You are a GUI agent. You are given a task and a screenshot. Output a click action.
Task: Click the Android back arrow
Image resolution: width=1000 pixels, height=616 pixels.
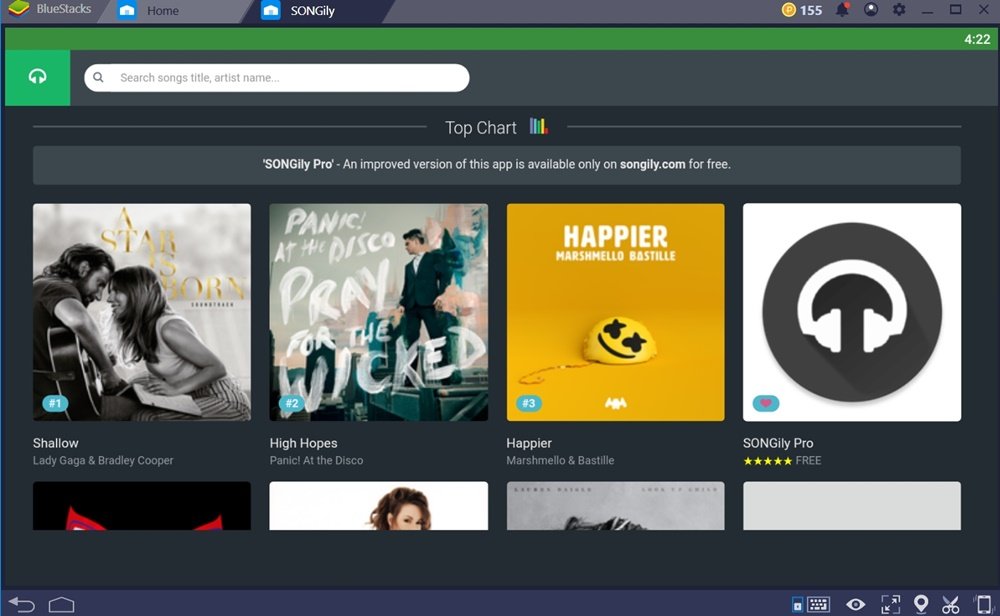point(22,604)
